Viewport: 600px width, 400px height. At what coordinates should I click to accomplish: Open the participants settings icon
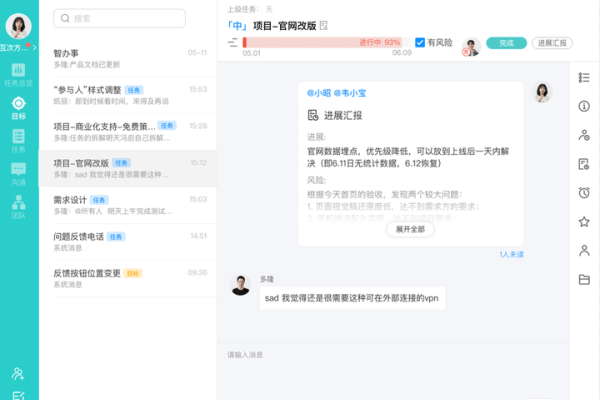tap(584, 135)
